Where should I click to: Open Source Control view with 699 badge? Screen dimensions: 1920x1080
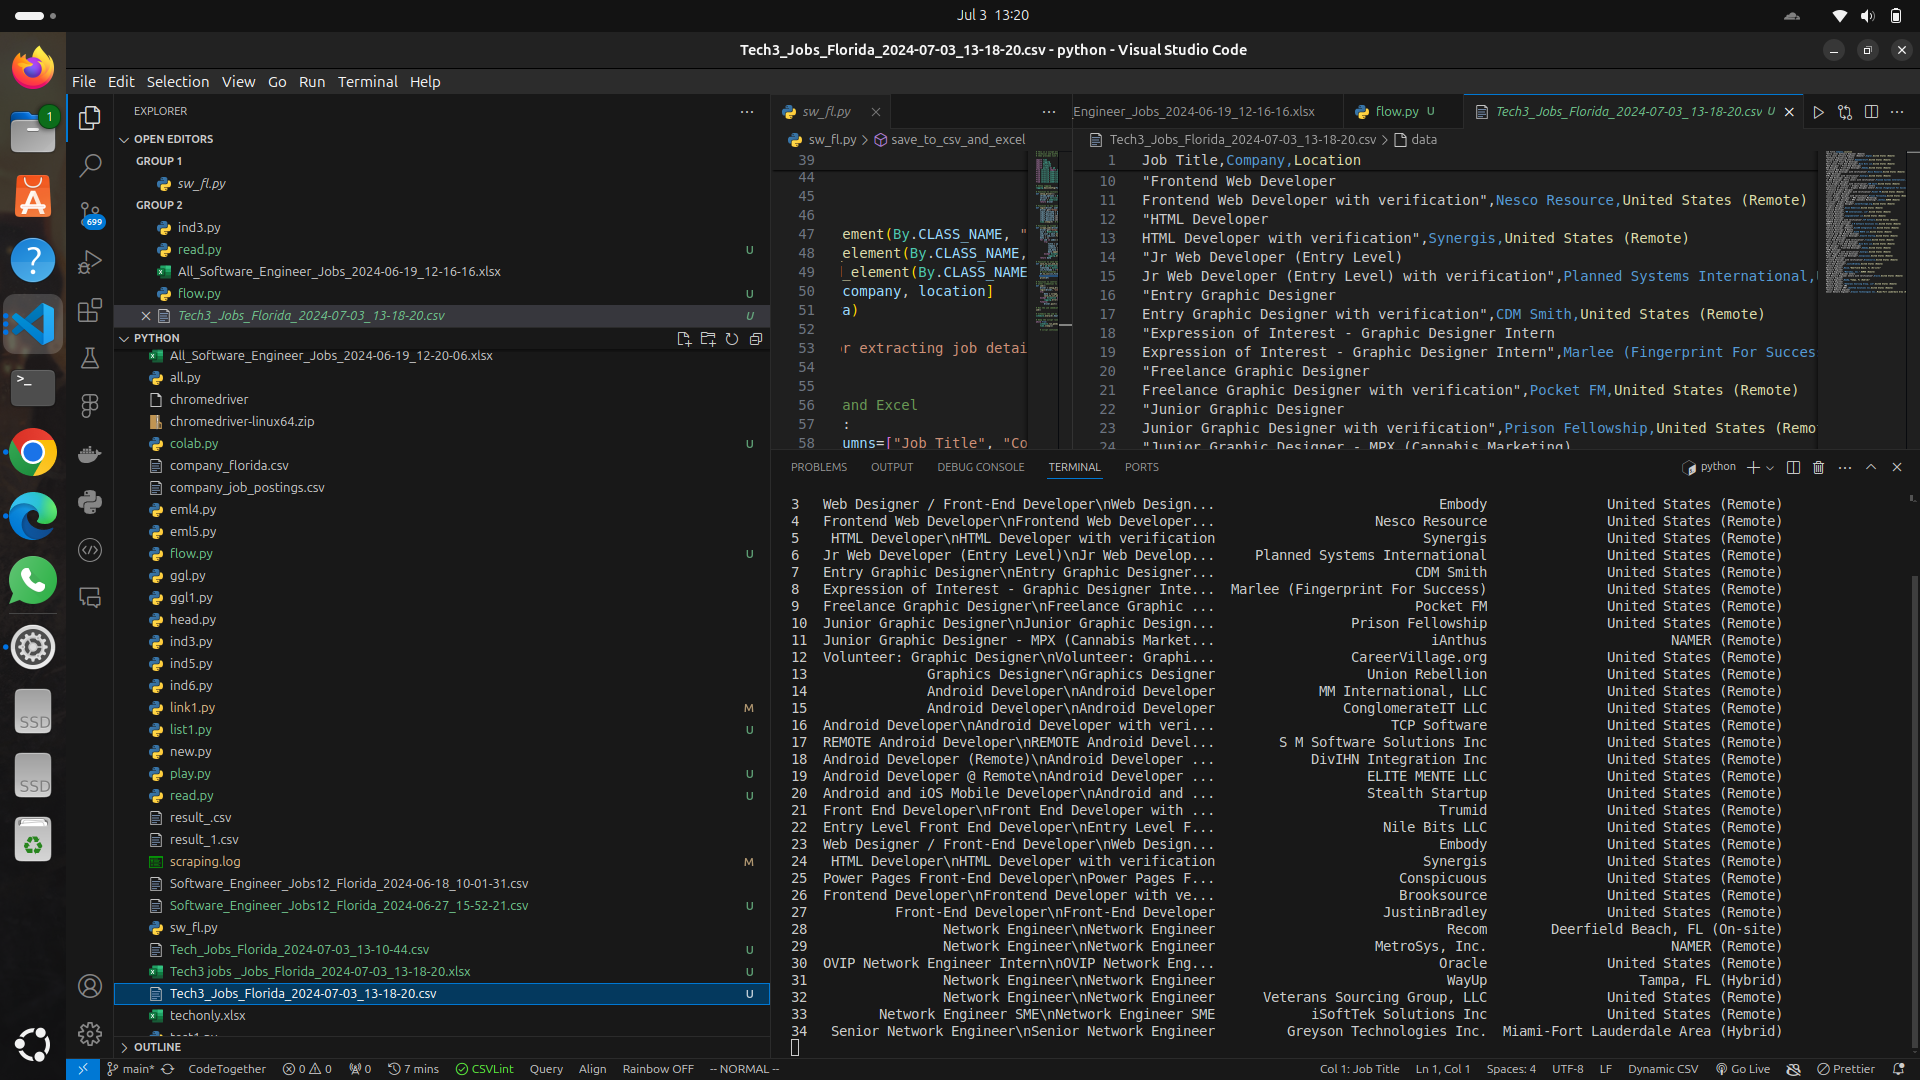click(90, 214)
